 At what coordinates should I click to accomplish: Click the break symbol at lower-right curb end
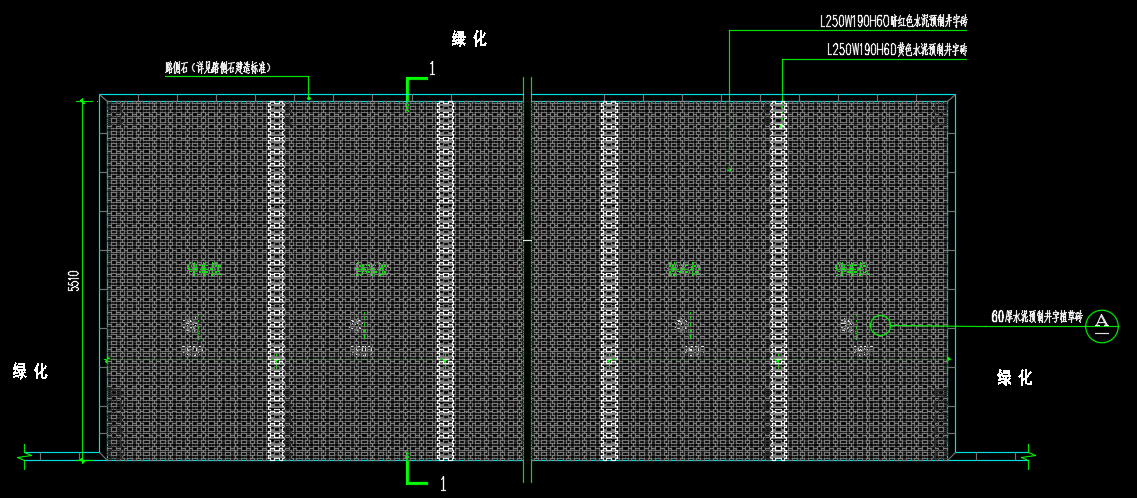pos(1028,457)
